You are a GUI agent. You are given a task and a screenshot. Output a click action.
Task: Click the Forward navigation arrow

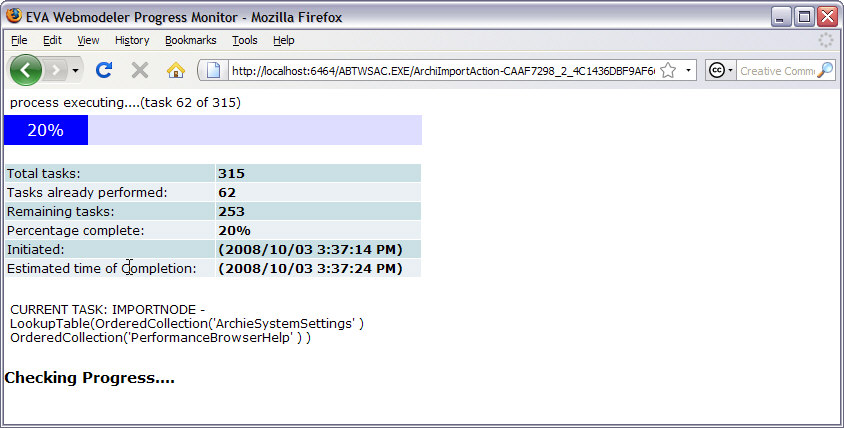point(56,70)
